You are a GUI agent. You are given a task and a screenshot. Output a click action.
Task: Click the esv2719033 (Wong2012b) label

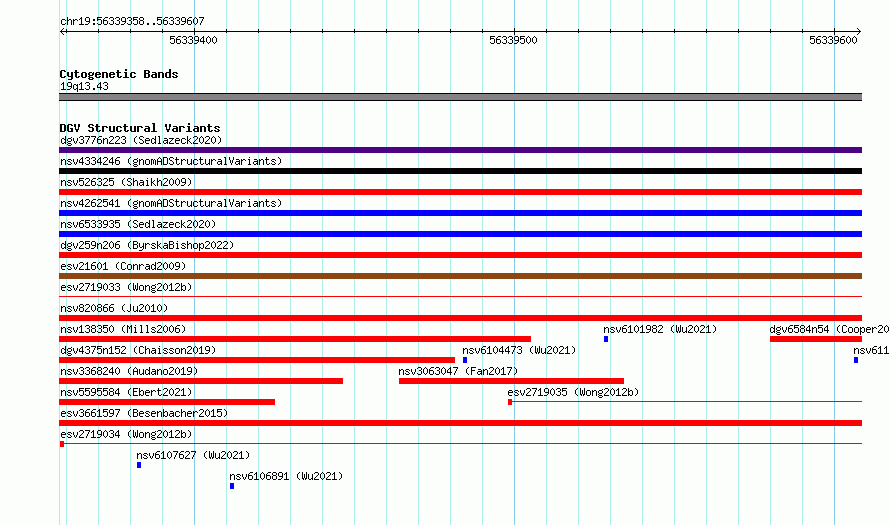(x=126, y=287)
